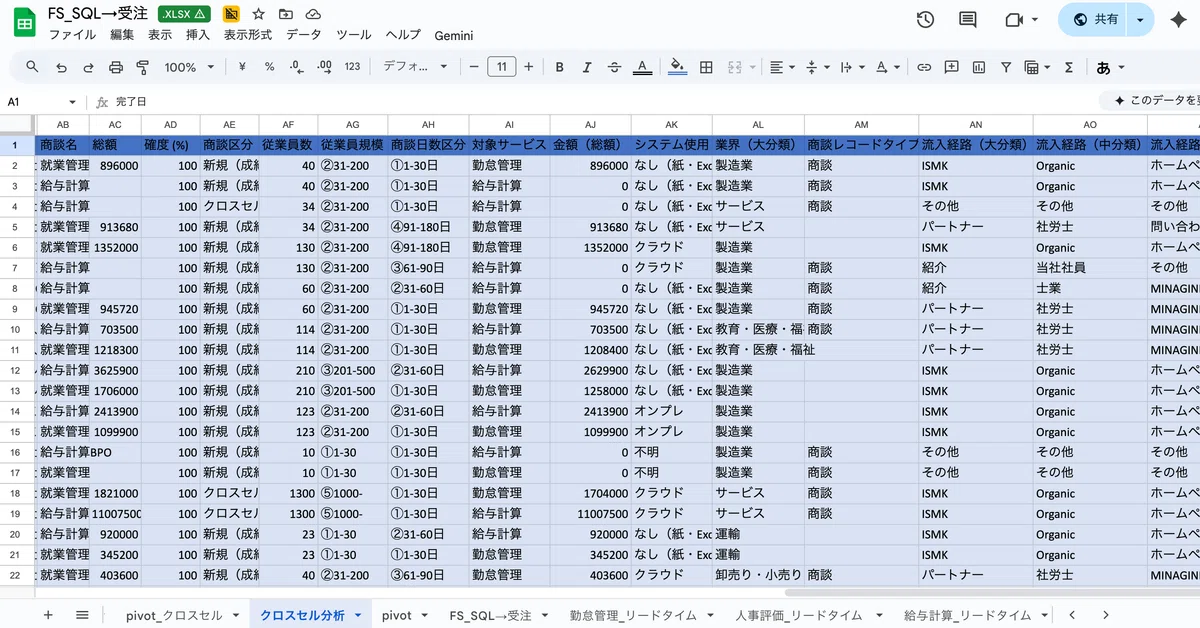This screenshot has height=628, width=1200.
Task: Edit the font size field showing 11
Action: [501, 67]
